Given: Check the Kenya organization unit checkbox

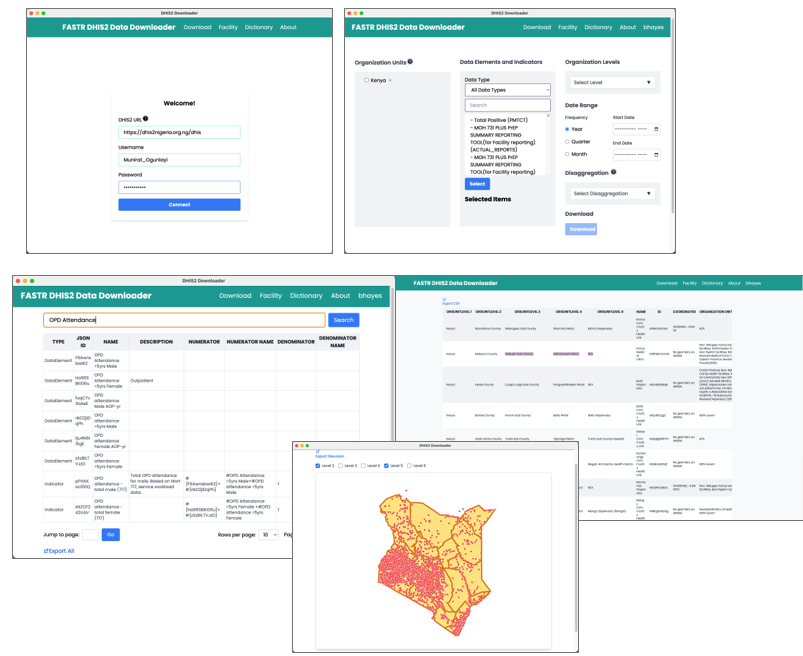Looking at the screenshot, I should click(366, 80).
